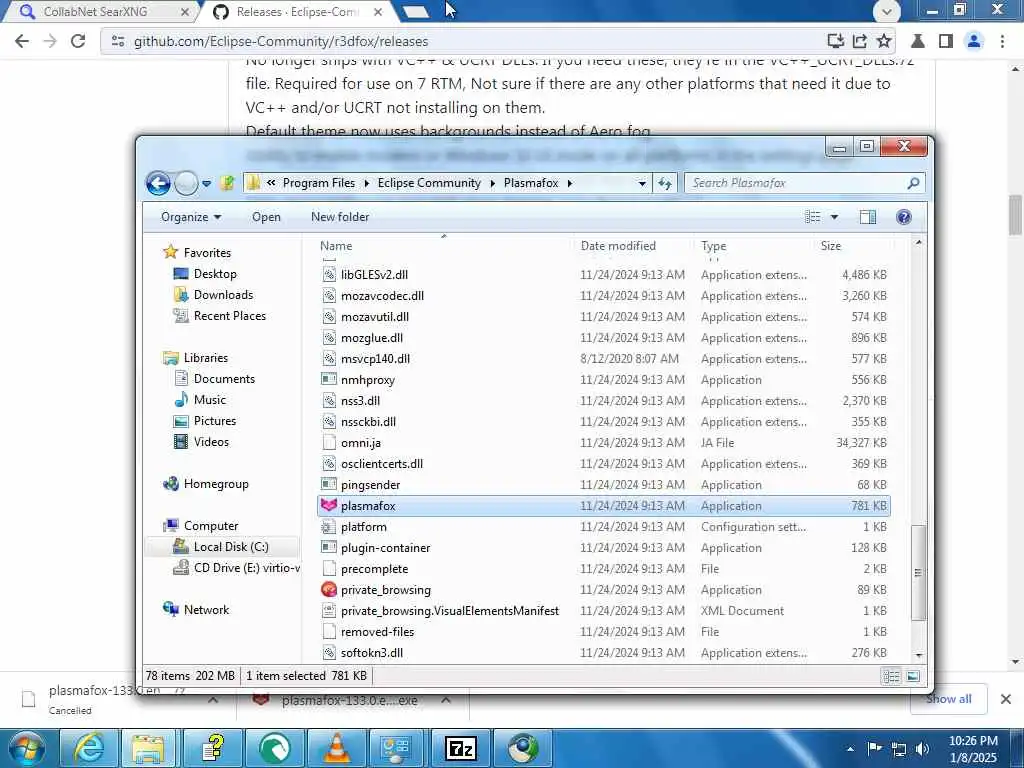Expand the arrow after Program Files breadcrumb
The image size is (1024, 768).
[366, 184]
